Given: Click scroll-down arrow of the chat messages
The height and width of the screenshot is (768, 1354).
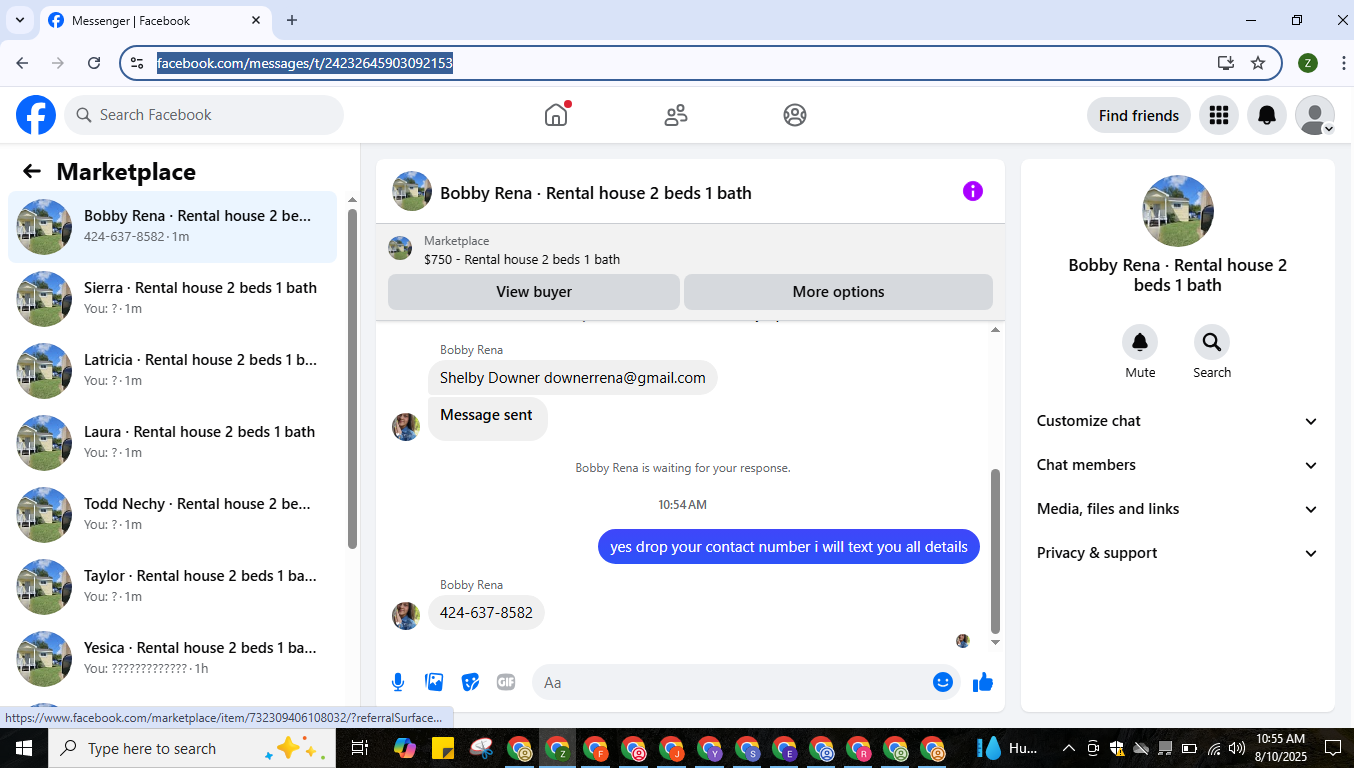Looking at the screenshot, I should 995,642.
